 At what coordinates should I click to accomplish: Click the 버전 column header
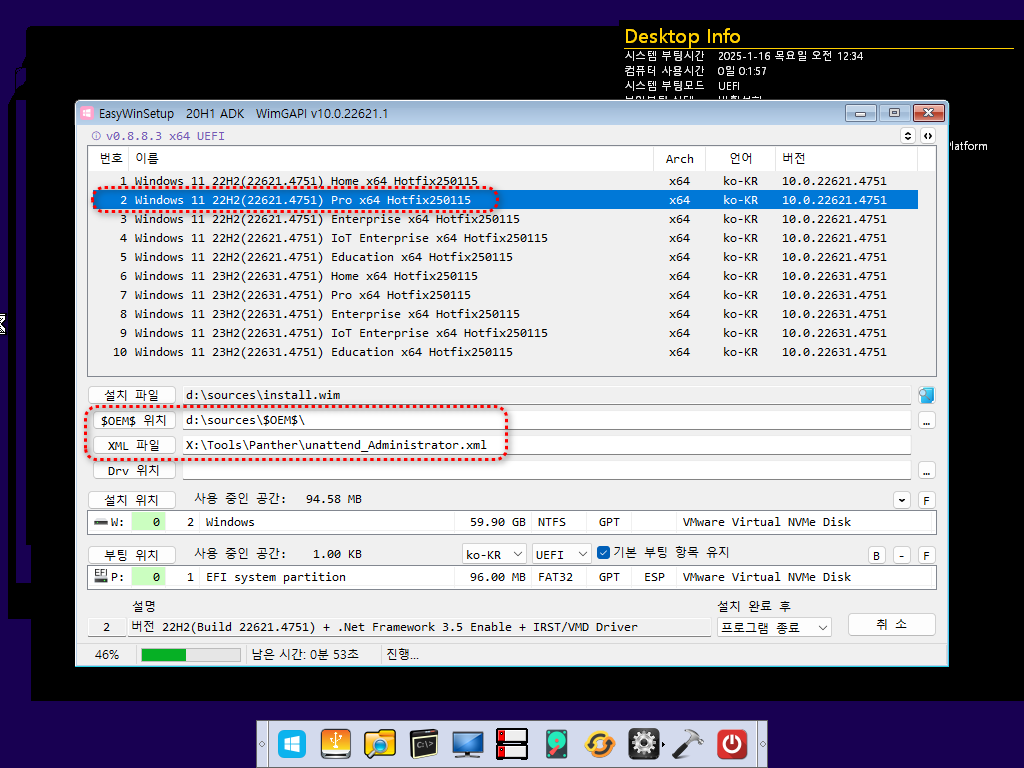846,158
